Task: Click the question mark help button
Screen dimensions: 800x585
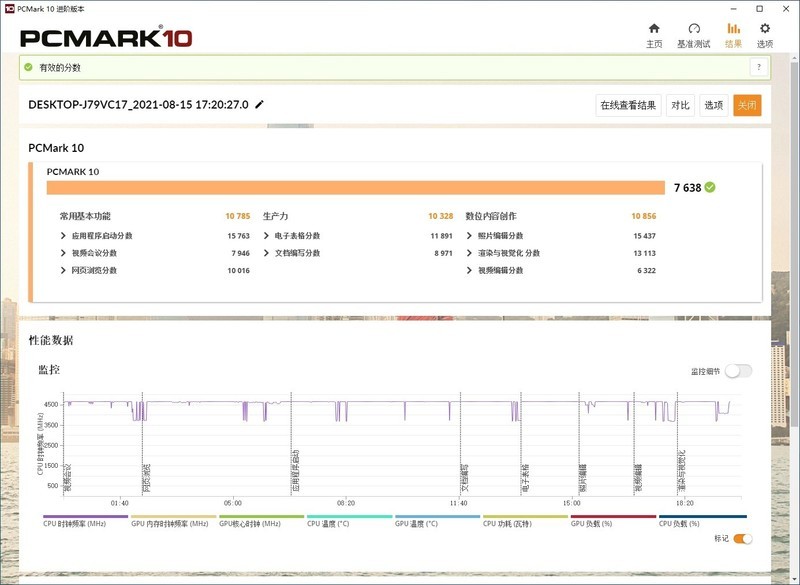Action: point(759,67)
